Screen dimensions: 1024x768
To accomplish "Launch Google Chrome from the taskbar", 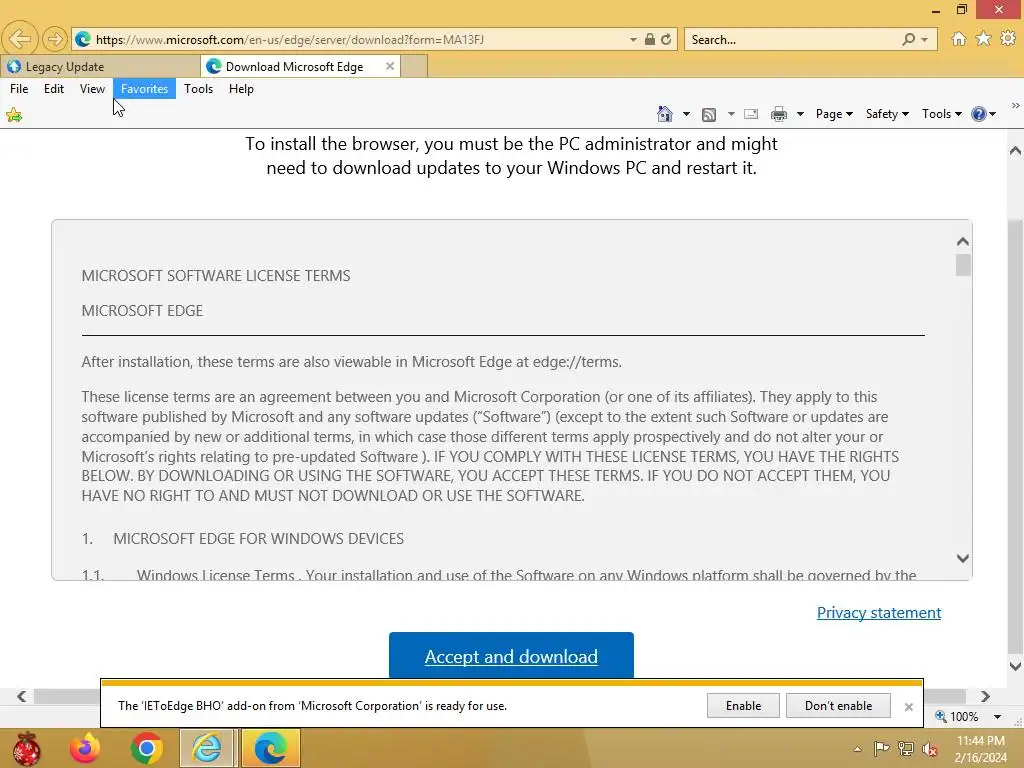I will (146, 748).
